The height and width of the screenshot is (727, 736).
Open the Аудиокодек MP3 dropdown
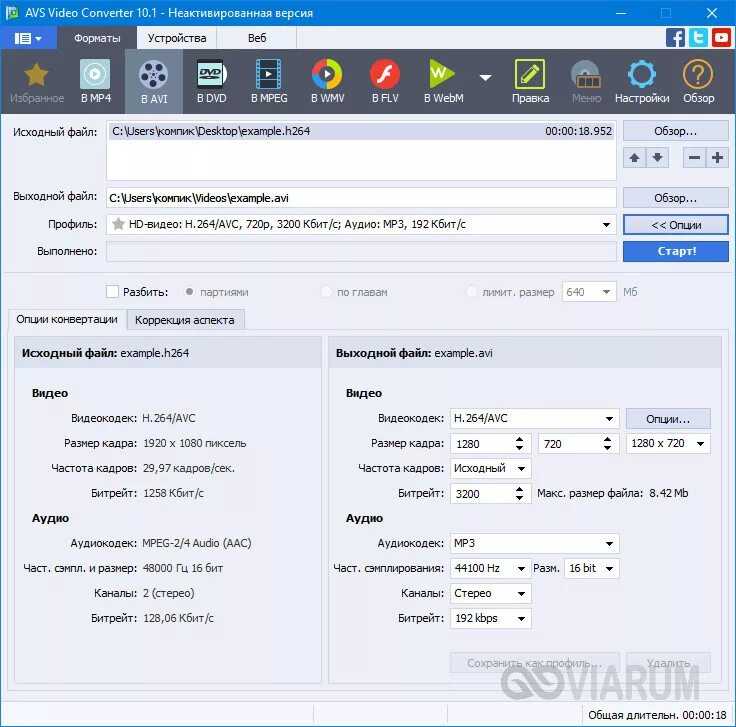[x=535, y=543]
